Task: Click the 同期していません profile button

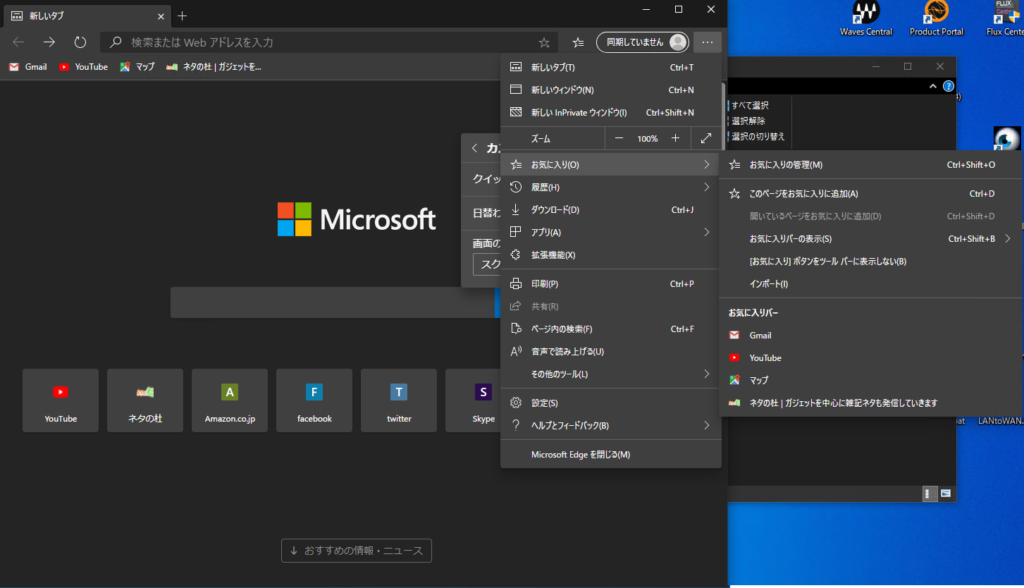Action: (643, 42)
